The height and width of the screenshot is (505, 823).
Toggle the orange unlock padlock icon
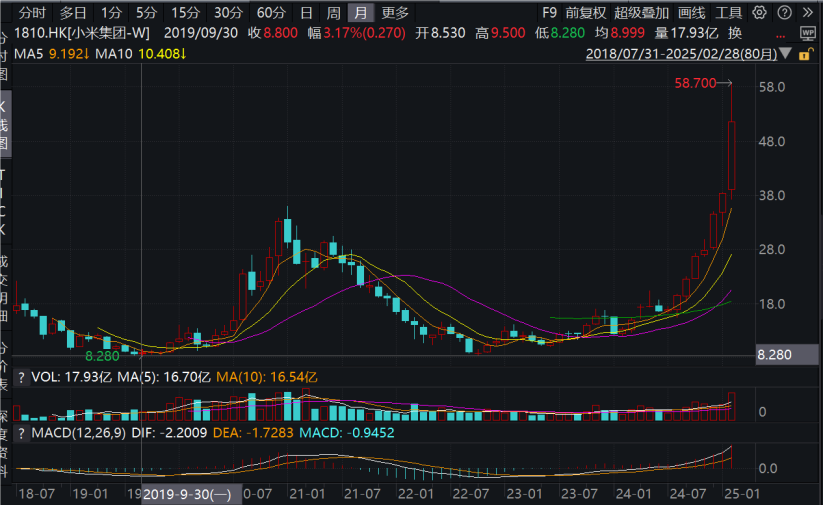point(805,54)
